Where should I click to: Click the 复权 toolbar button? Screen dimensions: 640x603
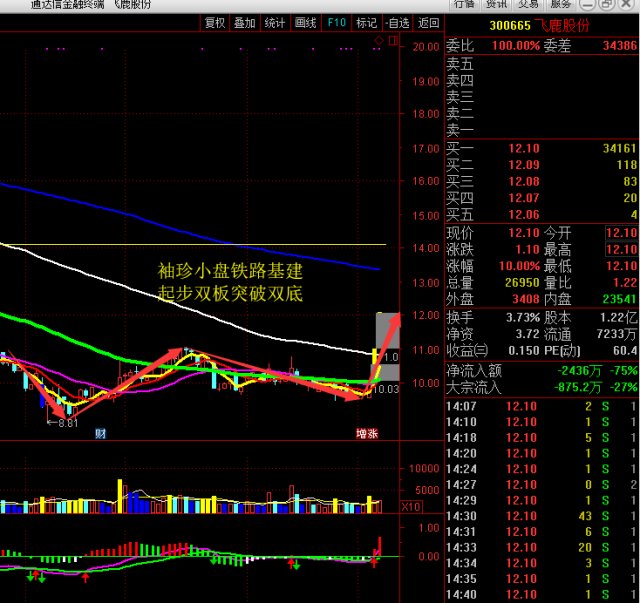tap(215, 23)
